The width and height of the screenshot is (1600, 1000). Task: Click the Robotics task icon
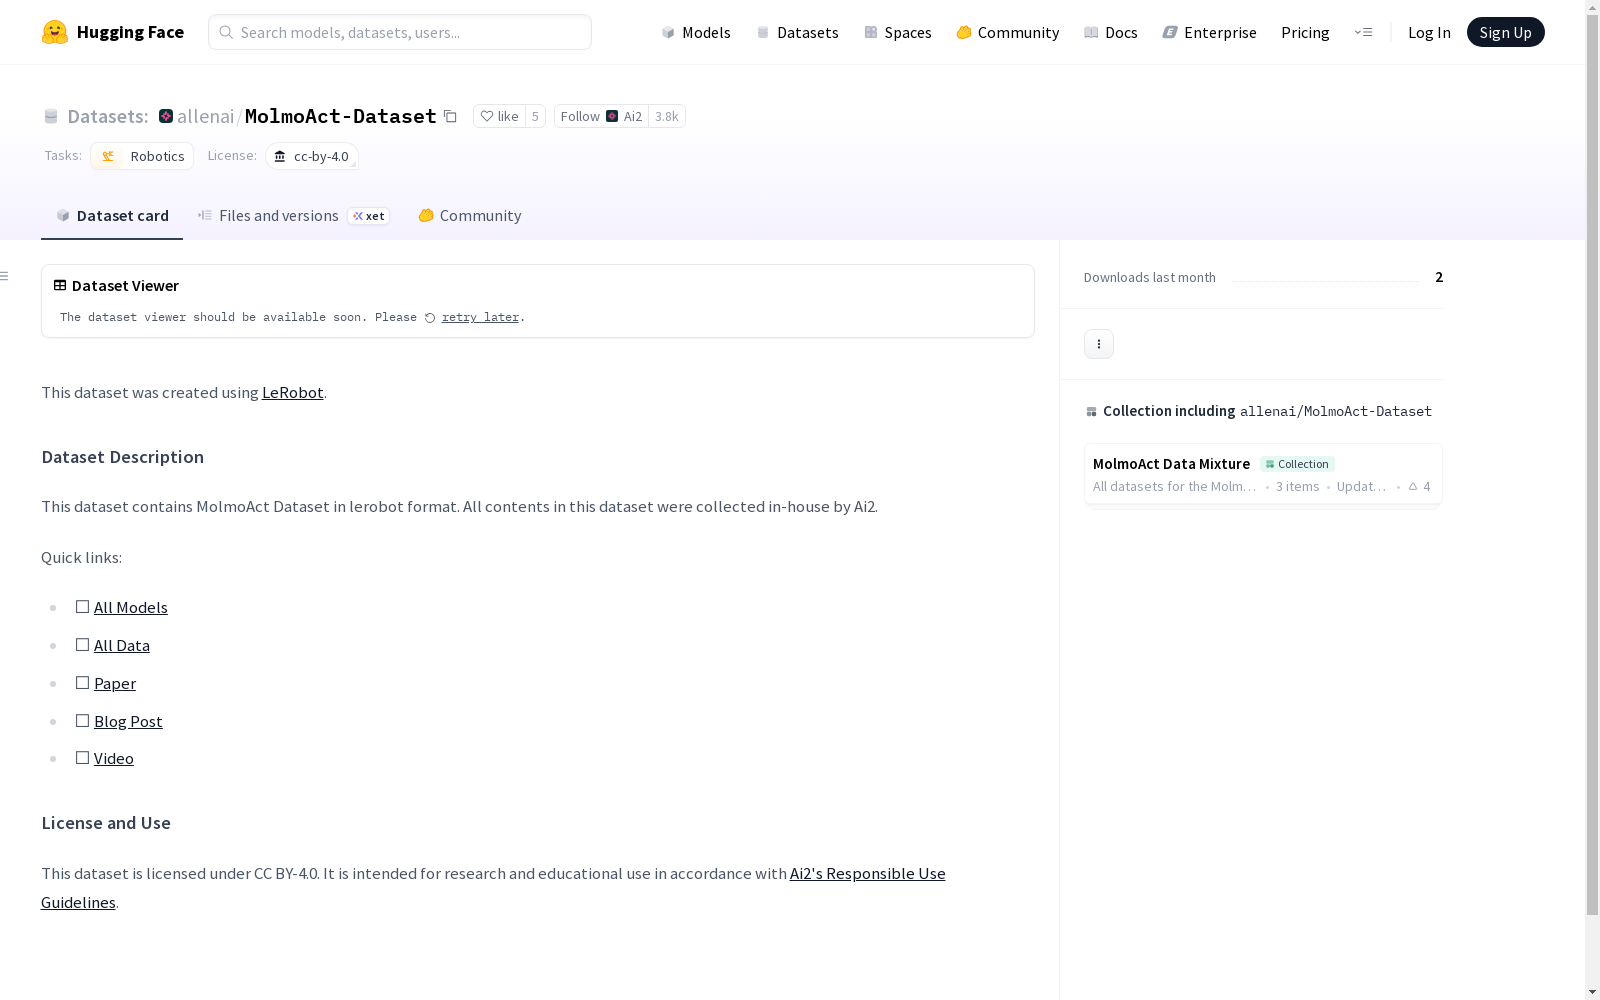pos(108,156)
